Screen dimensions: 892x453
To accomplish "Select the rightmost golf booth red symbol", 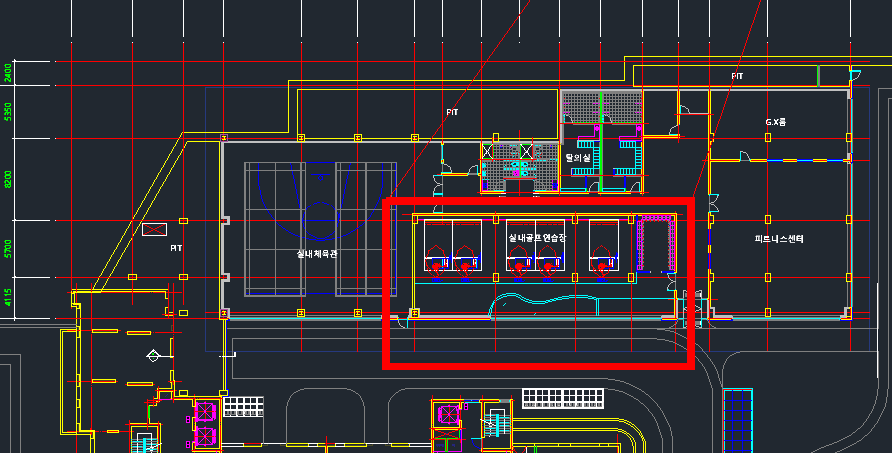I will pos(602,266).
